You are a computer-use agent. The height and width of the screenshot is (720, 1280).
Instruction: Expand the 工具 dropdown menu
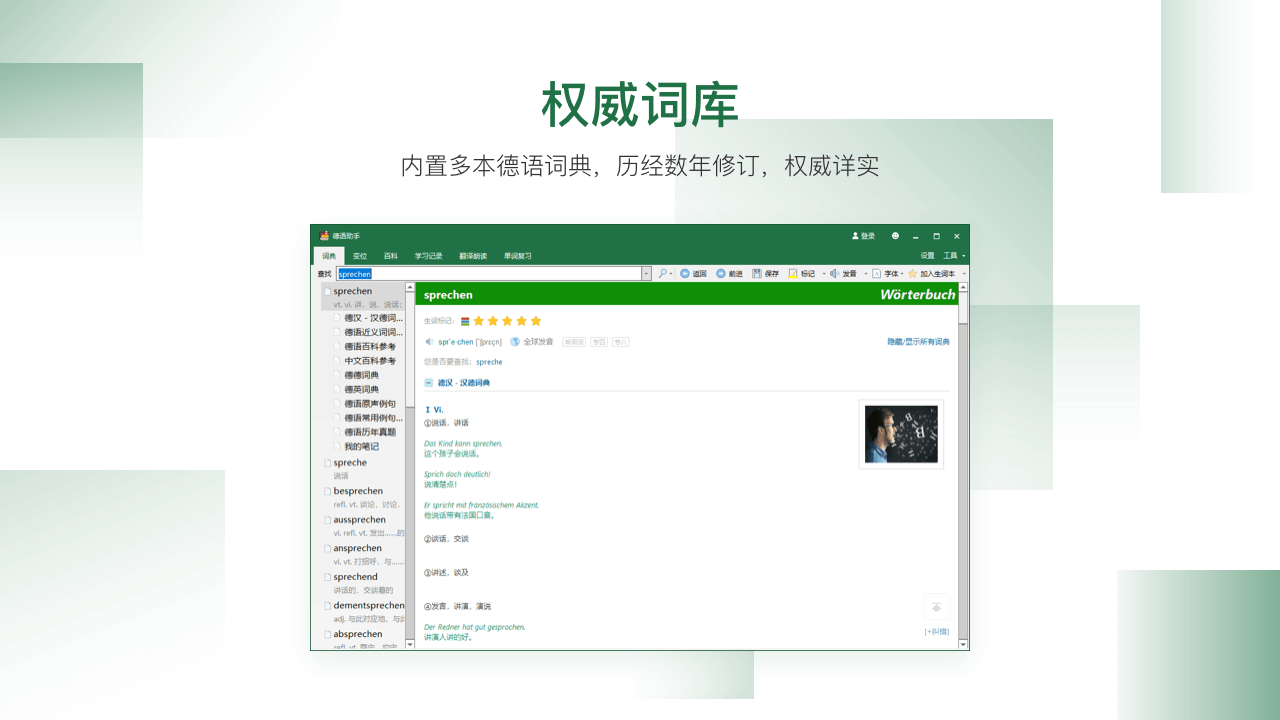(x=953, y=256)
